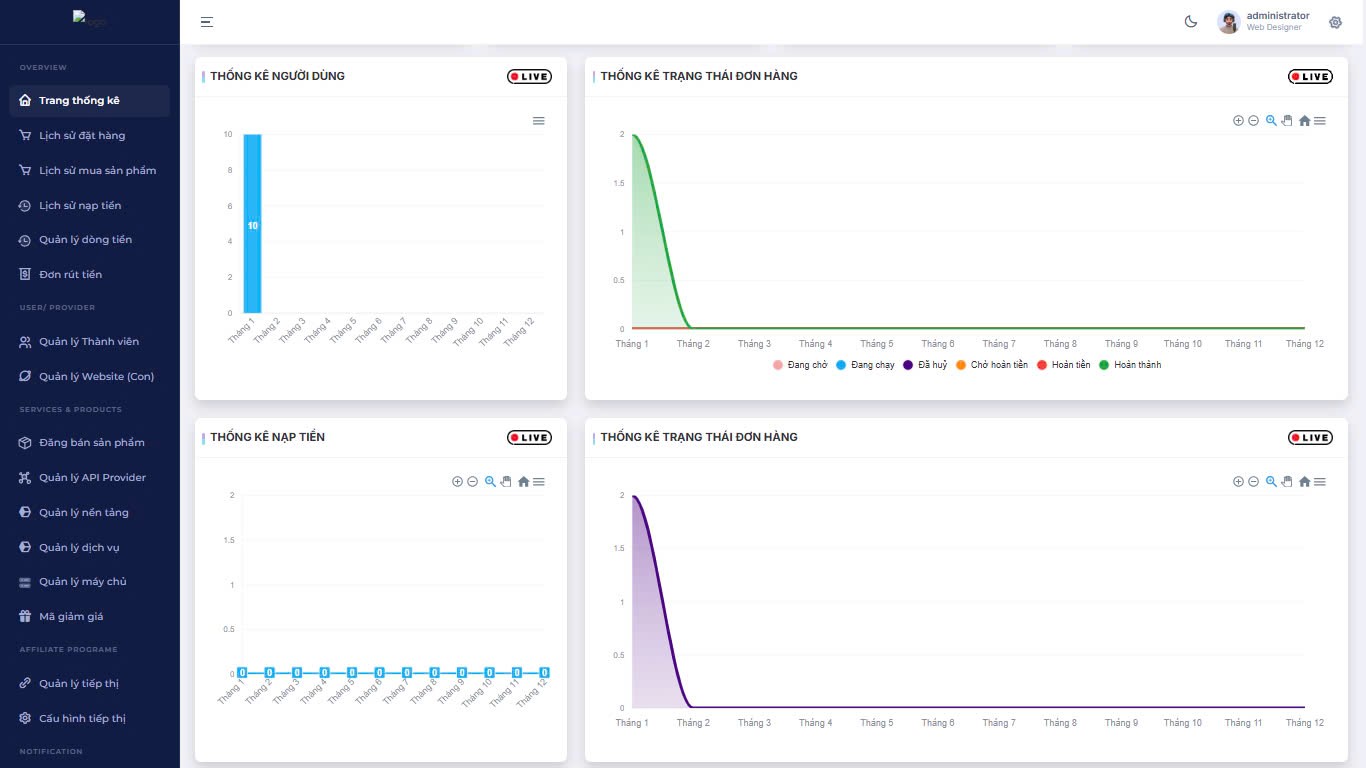Viewport: 1366px width, 768px height.
Task: Open export menu on top order chart
Action: 1320,121
